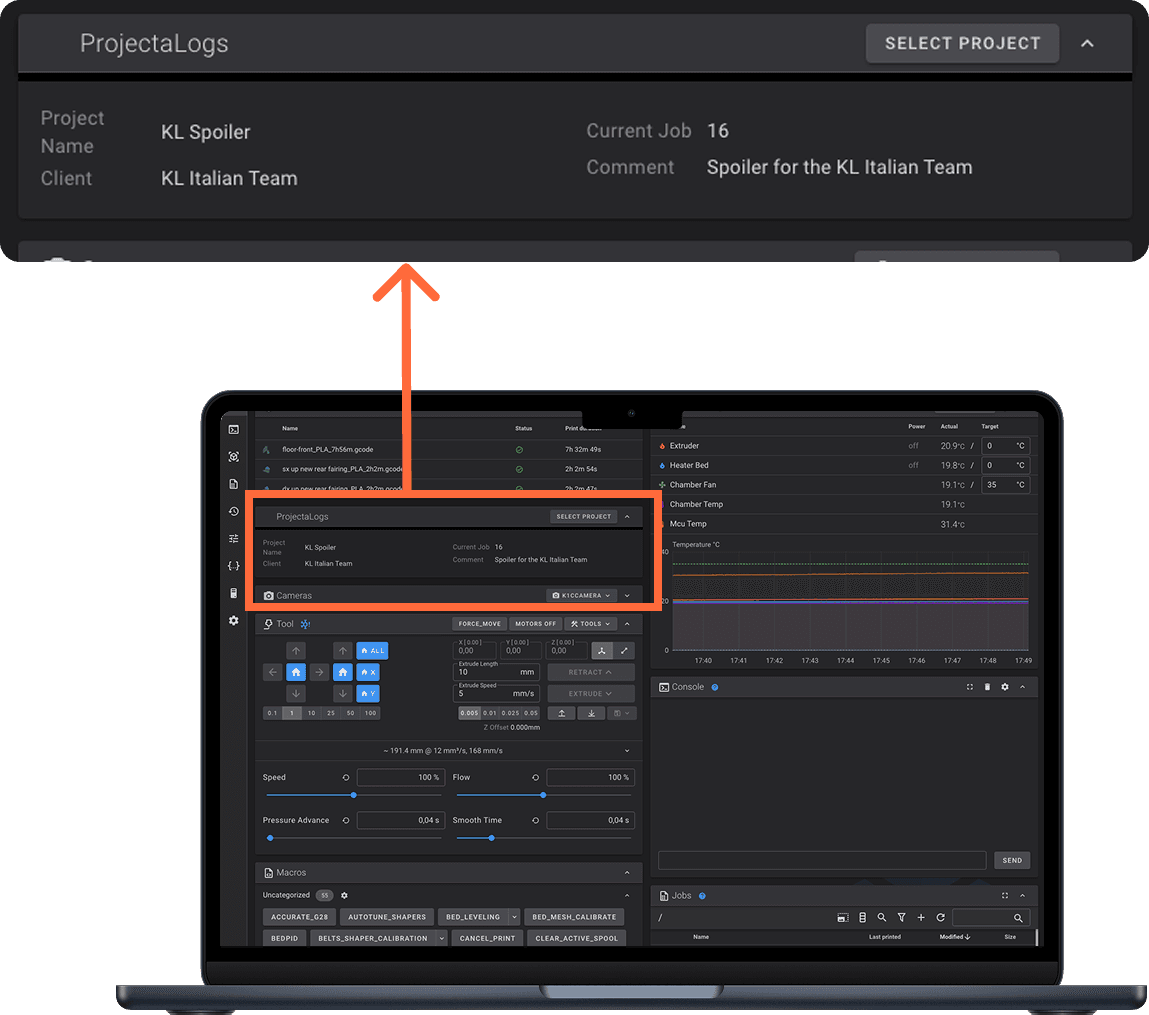Open the K1CCAMERA camera selector dropdown
The image size is (1149, 1015).
581,595
